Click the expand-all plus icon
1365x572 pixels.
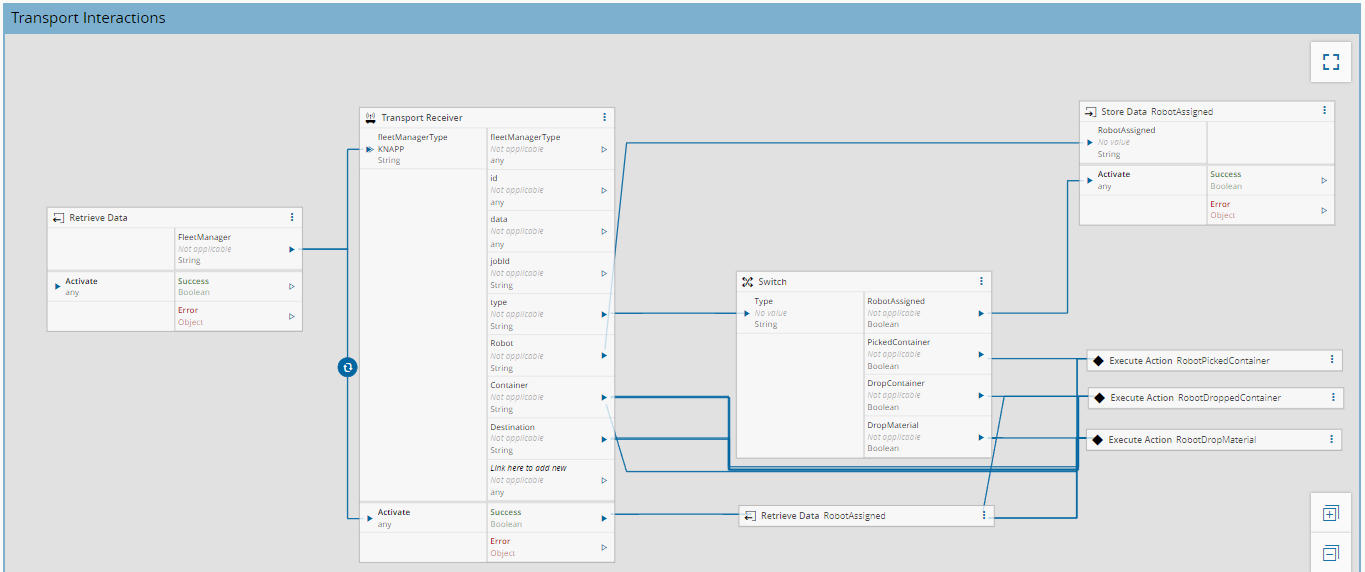[x=1330, y=513]
